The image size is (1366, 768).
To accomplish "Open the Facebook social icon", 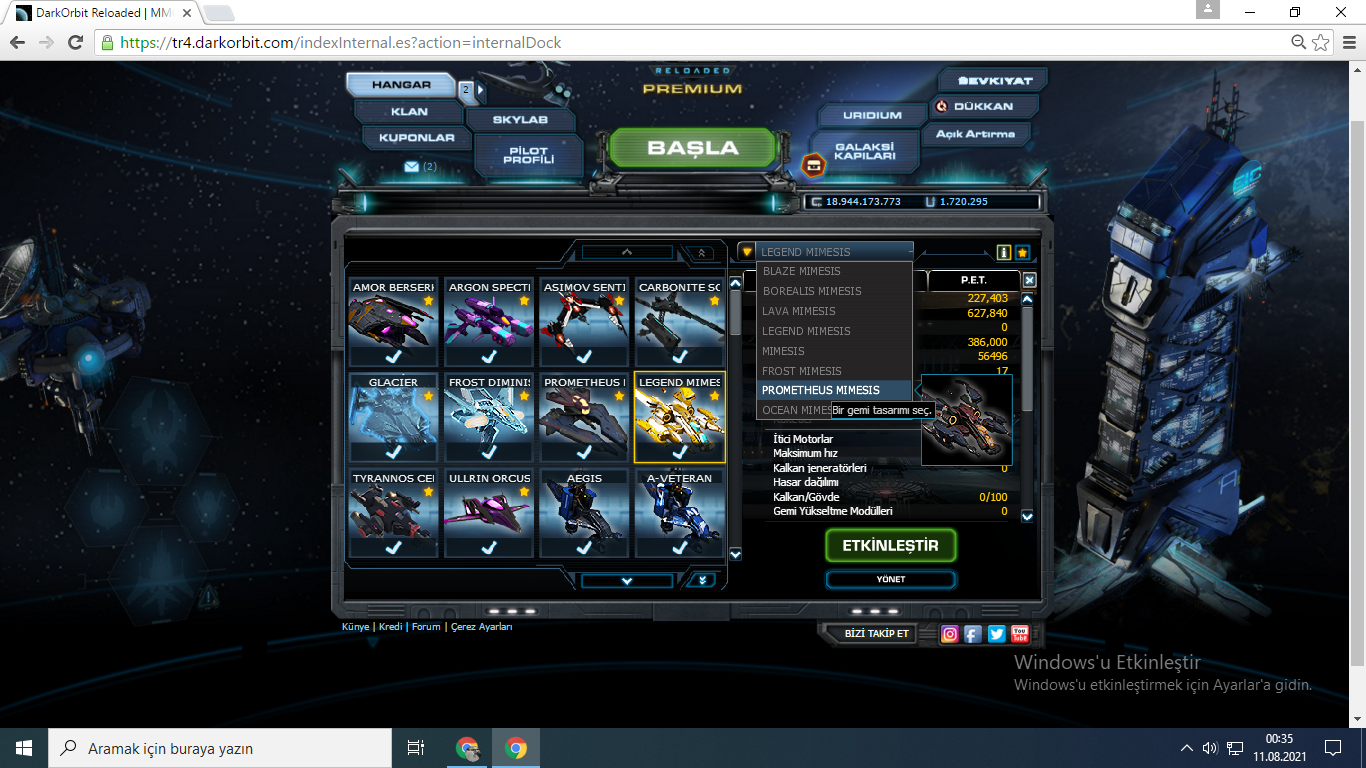I will coord(973,634).
